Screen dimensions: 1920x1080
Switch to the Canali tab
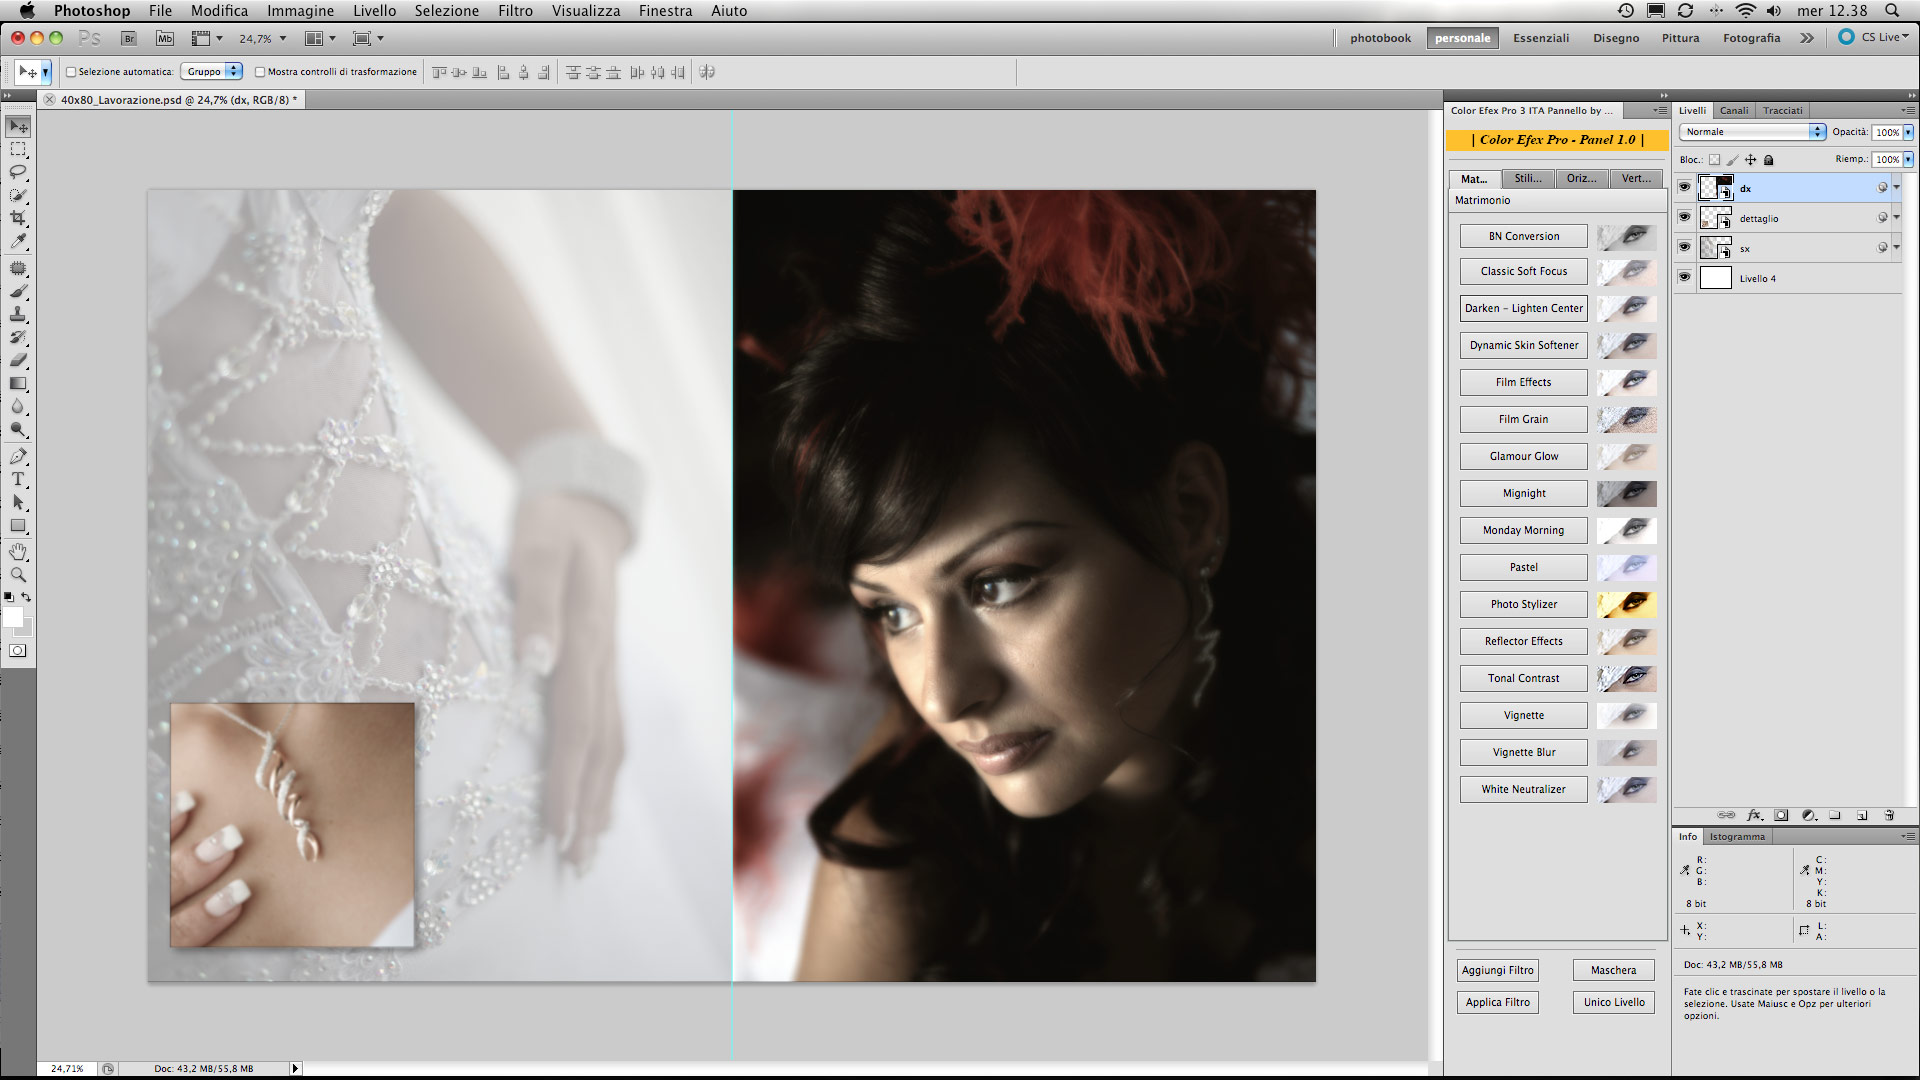click(x=1734, y=111)
